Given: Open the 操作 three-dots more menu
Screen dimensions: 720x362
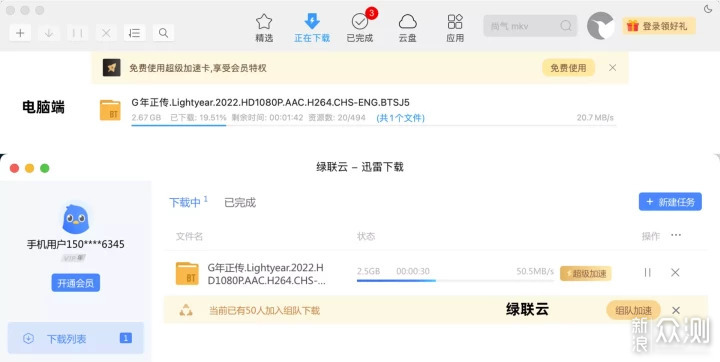Looking at the screenshot, I should [x=676, y=235].
